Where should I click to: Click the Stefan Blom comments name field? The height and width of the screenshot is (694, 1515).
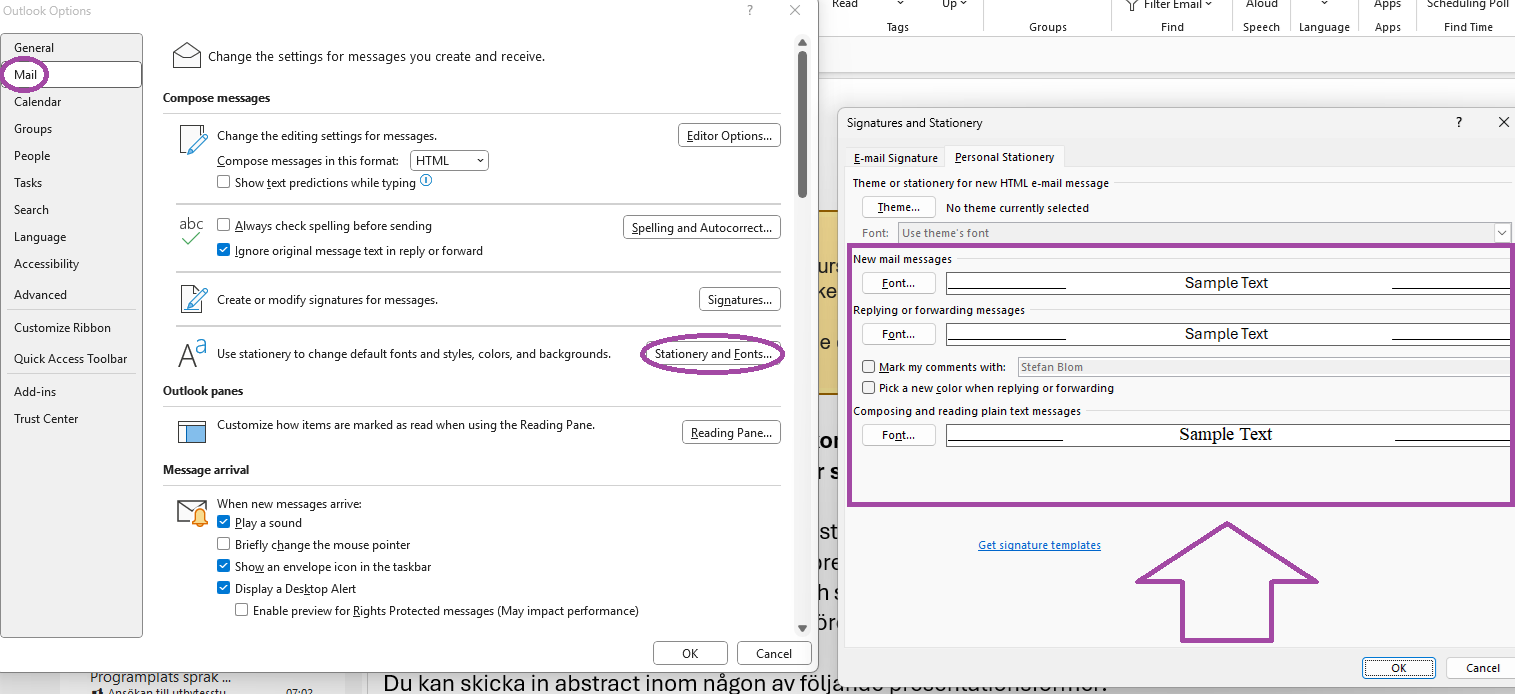click(x=1264, y=367)
